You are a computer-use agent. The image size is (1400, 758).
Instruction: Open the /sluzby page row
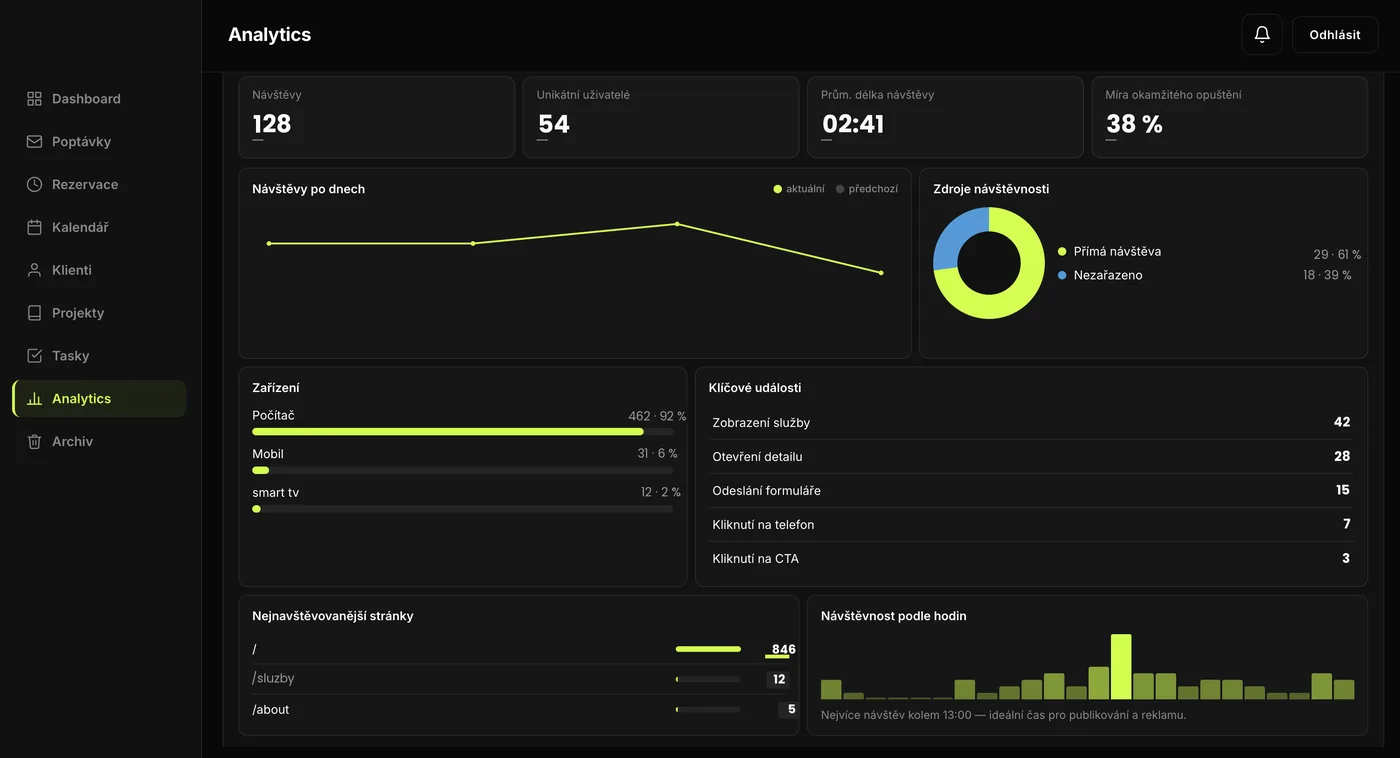(519, 679)
